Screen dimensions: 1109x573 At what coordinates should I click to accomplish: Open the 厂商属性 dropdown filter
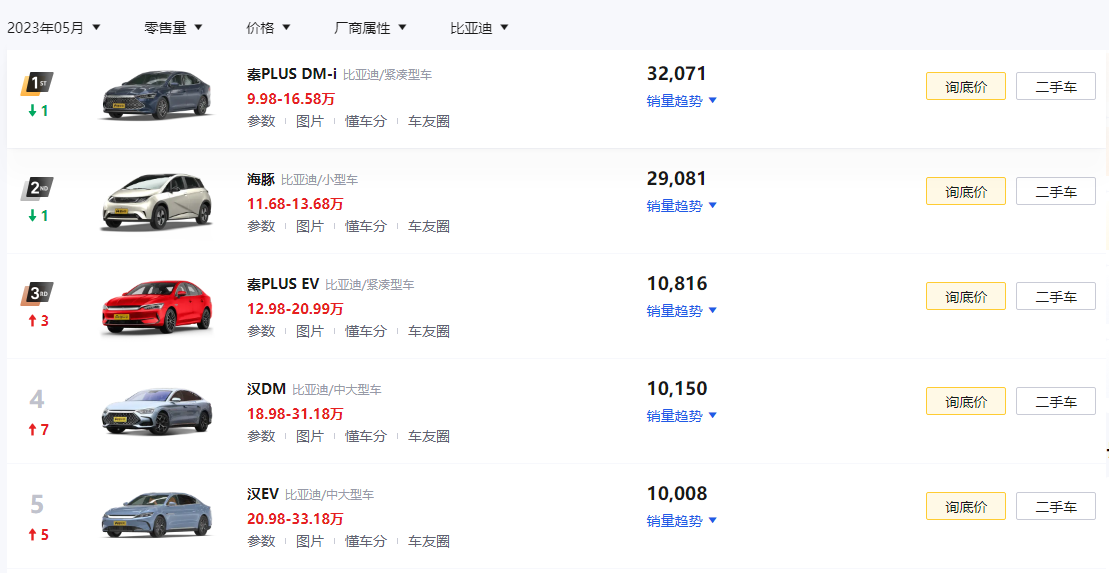tap(370, 28)
